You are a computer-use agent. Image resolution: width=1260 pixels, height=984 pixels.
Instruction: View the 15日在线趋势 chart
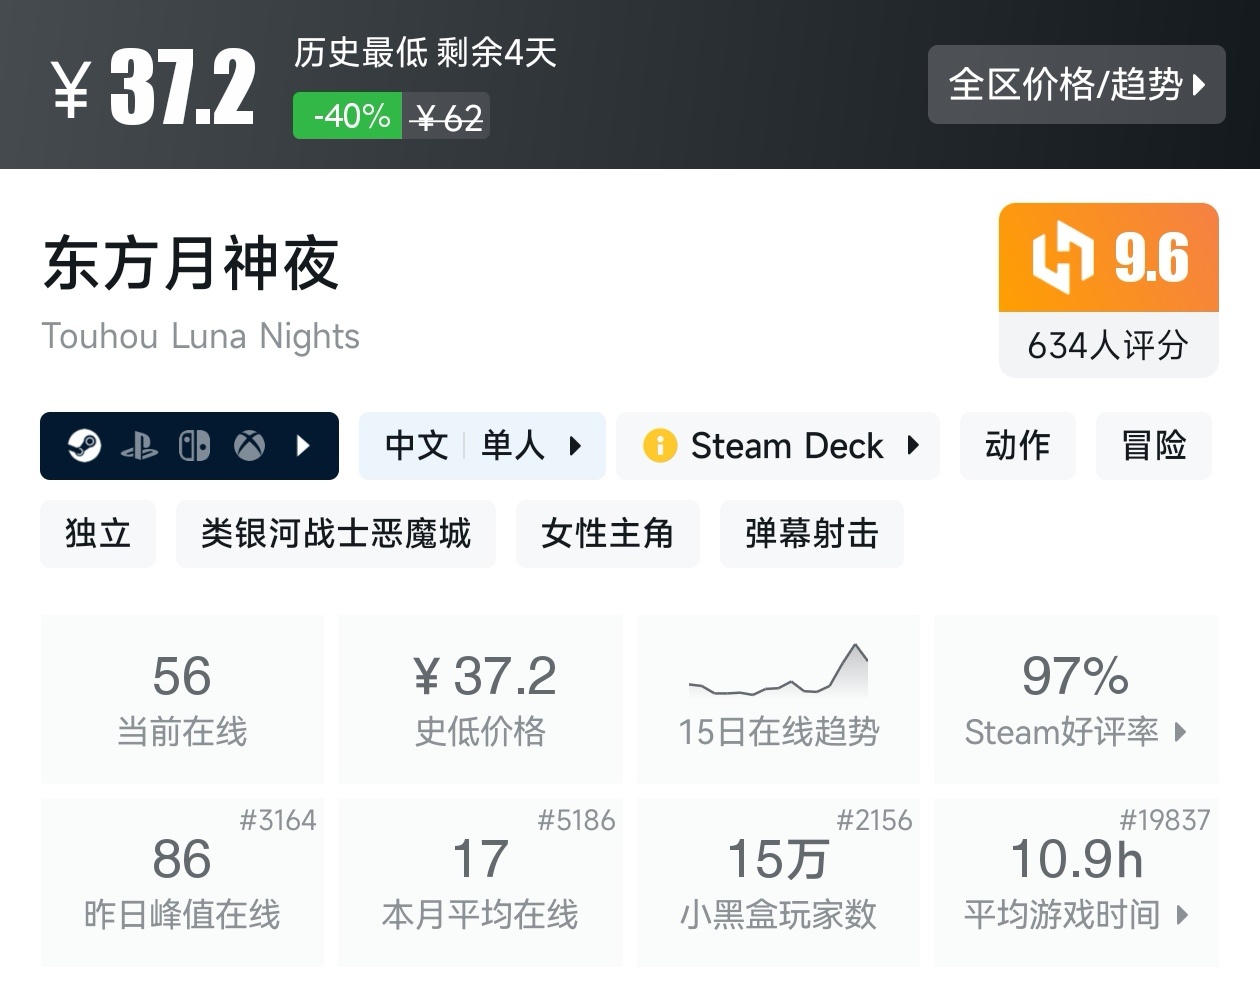pos(778,698)
